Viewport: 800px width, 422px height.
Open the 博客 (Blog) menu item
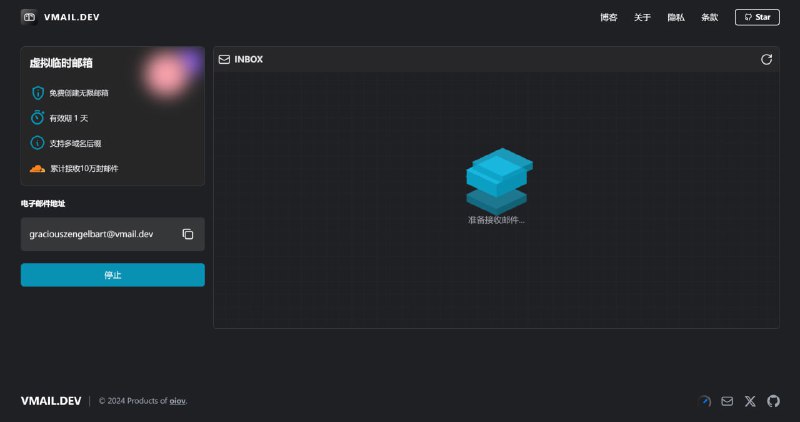coord(609,17)
